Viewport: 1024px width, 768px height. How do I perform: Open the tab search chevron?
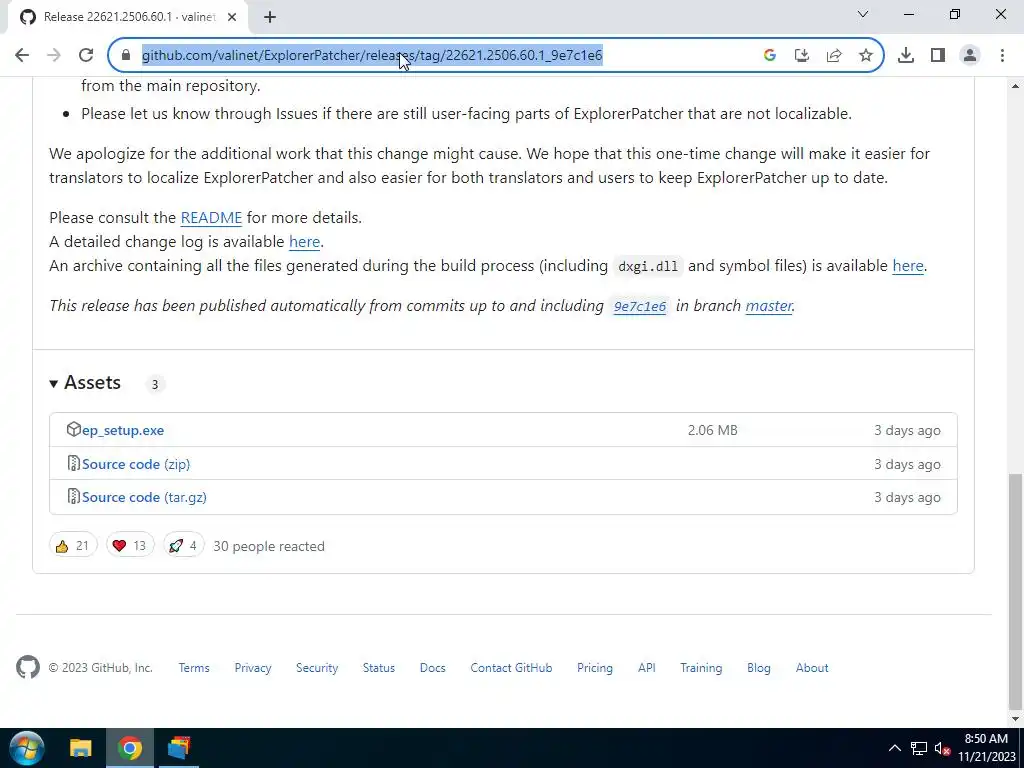(863, 14)
